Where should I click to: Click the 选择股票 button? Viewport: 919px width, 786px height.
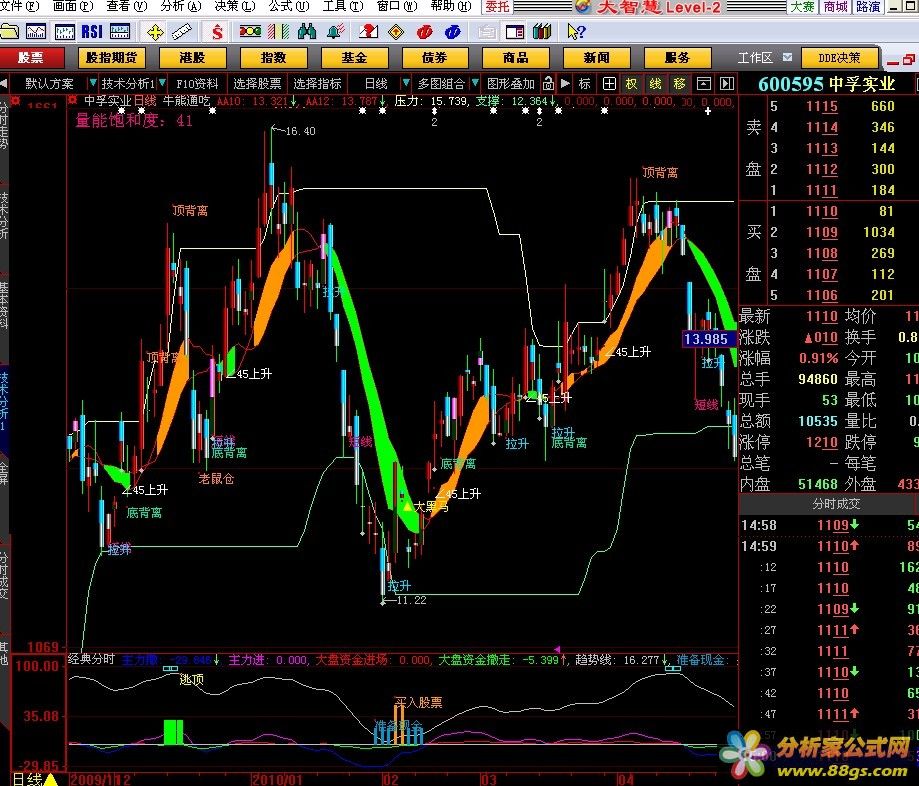pyautogui.click(x=257, y=83)
